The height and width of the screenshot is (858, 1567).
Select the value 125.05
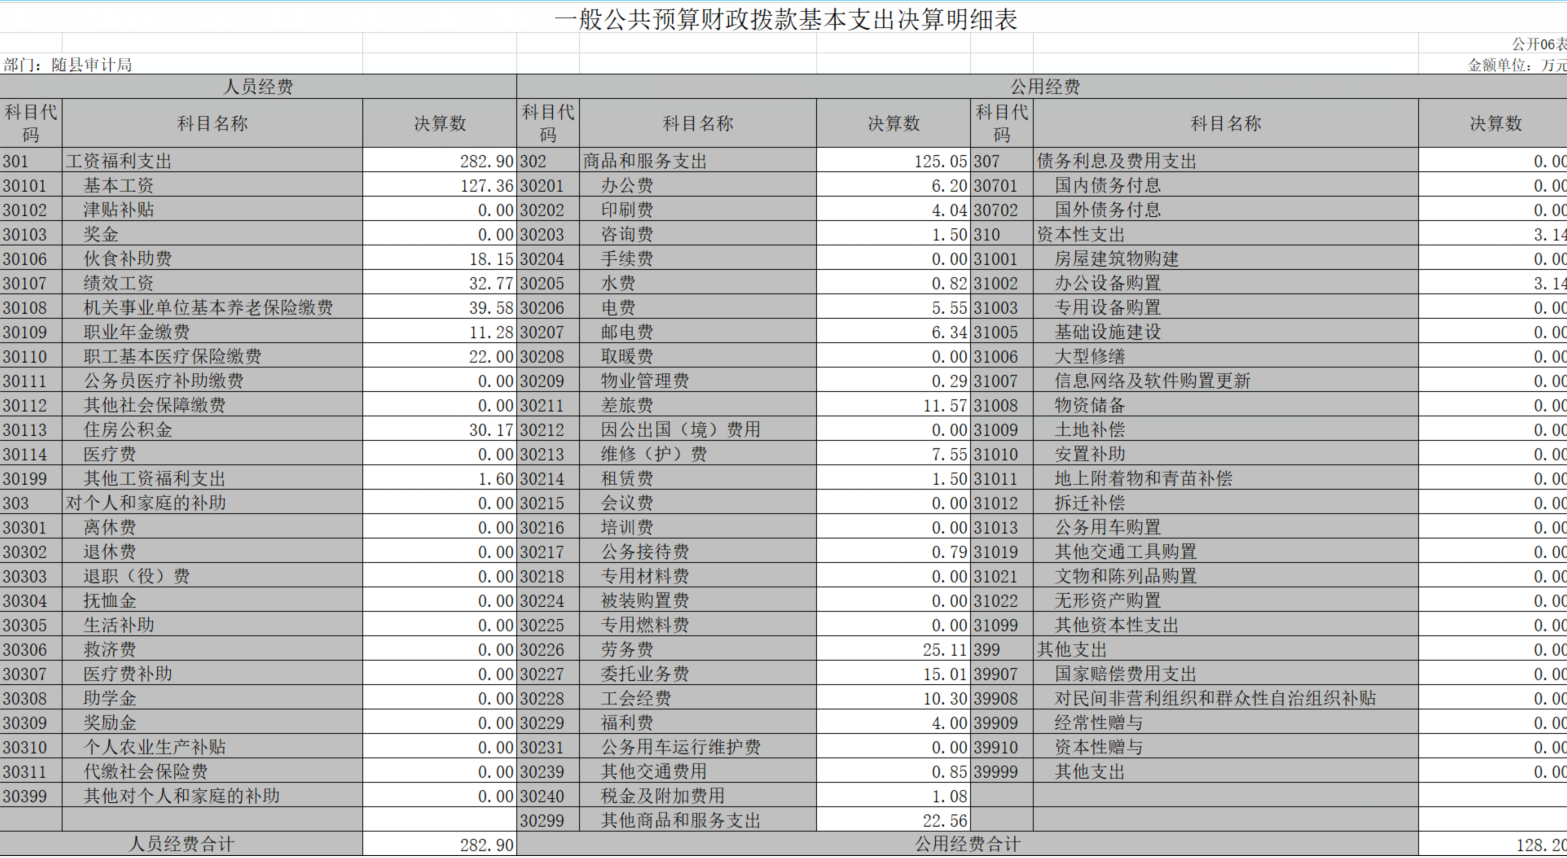pyautogui.click(x=893, y=161)
